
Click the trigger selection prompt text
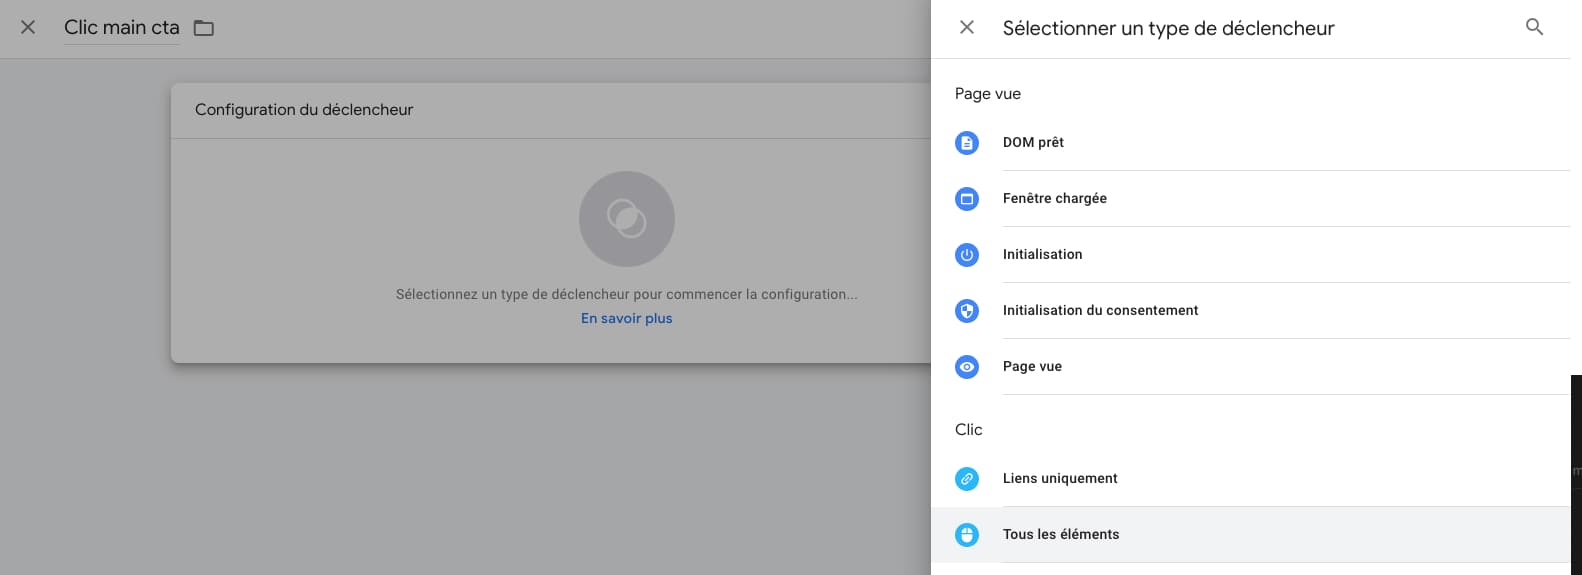point(627,294)
